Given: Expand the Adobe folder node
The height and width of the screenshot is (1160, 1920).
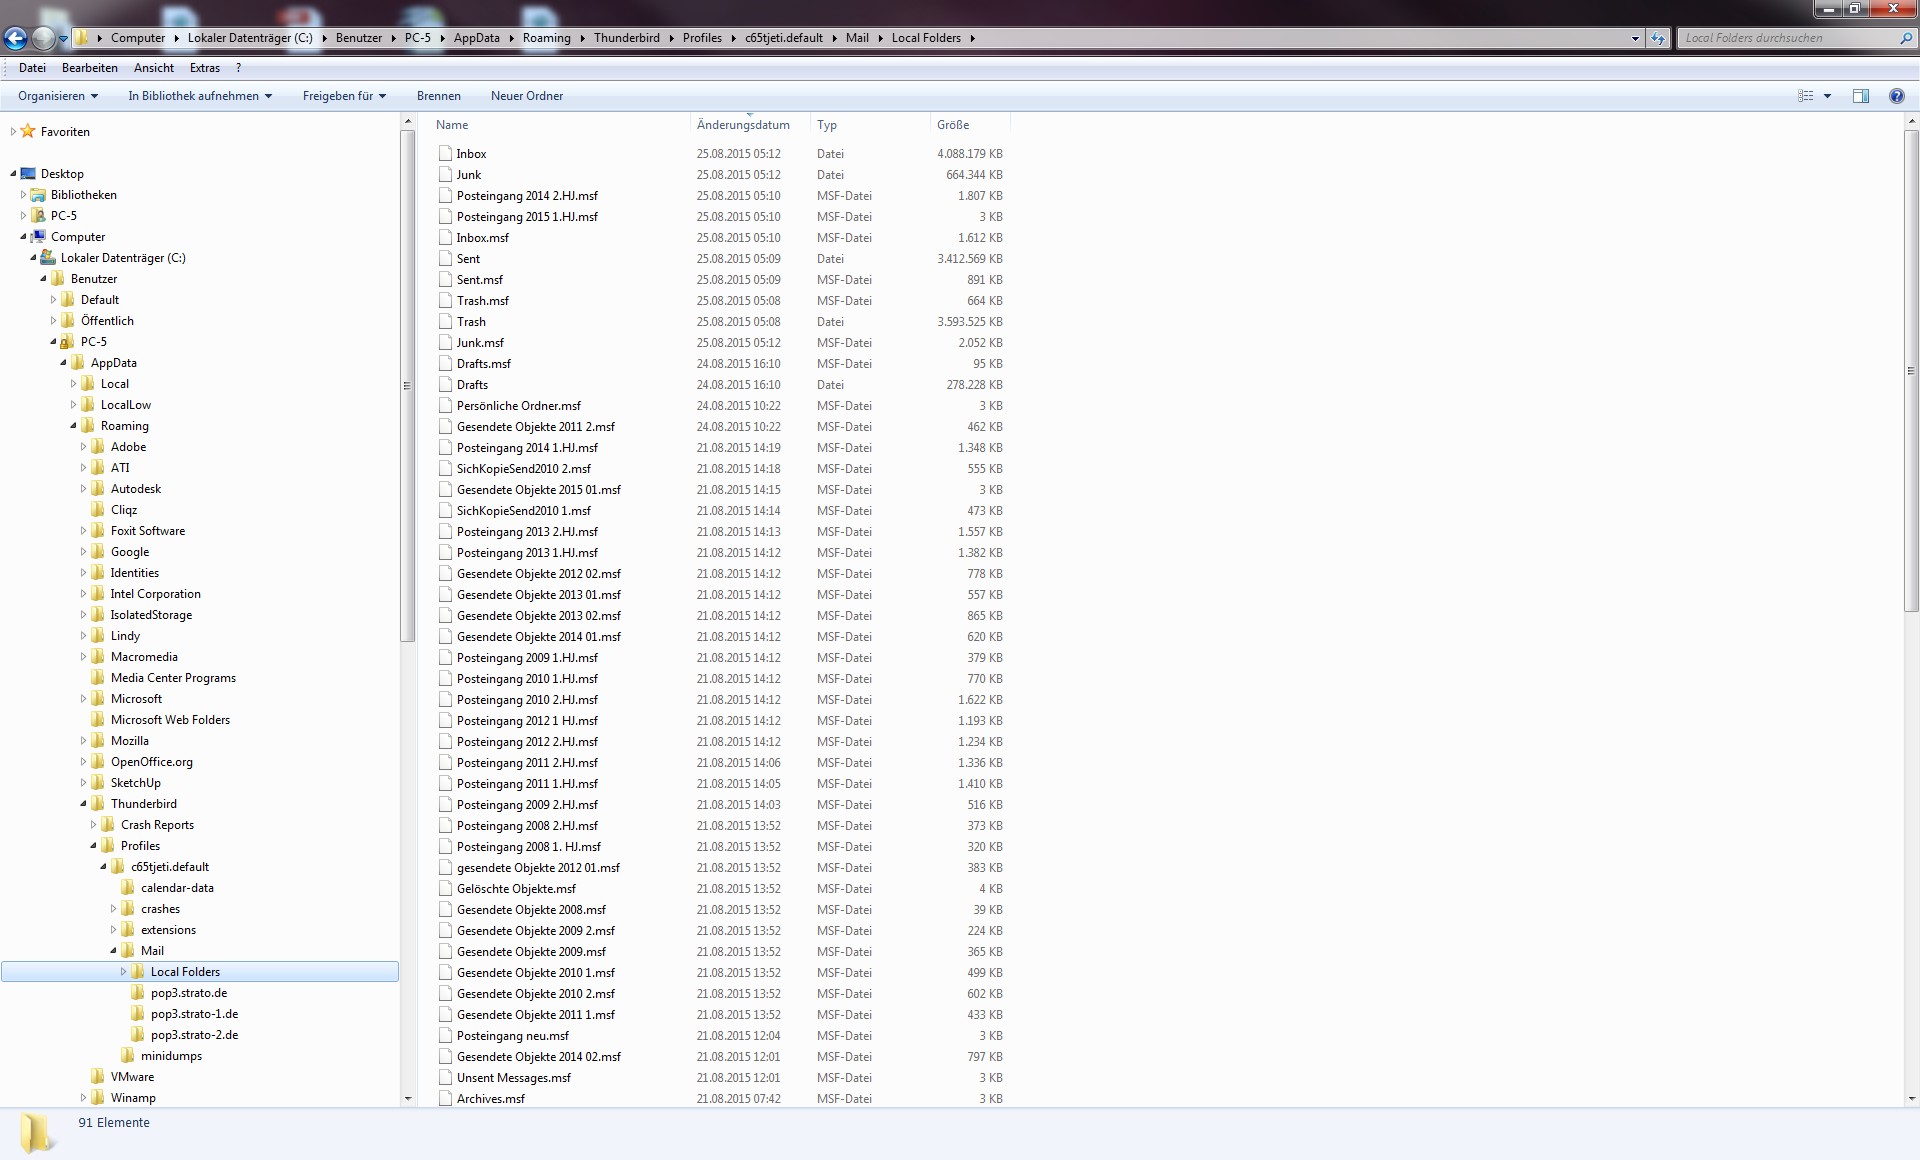Looking at the screenshot, I should pyautogui.click(x=84, y=447).
